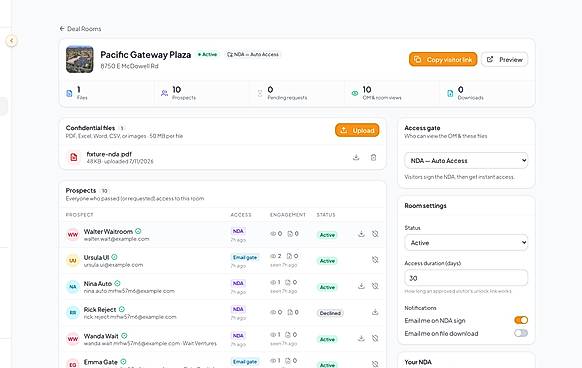Viewport: 582px width, 368px height.
Task: Click Rick Reject's verified check icon
Action: pos(122,309)
